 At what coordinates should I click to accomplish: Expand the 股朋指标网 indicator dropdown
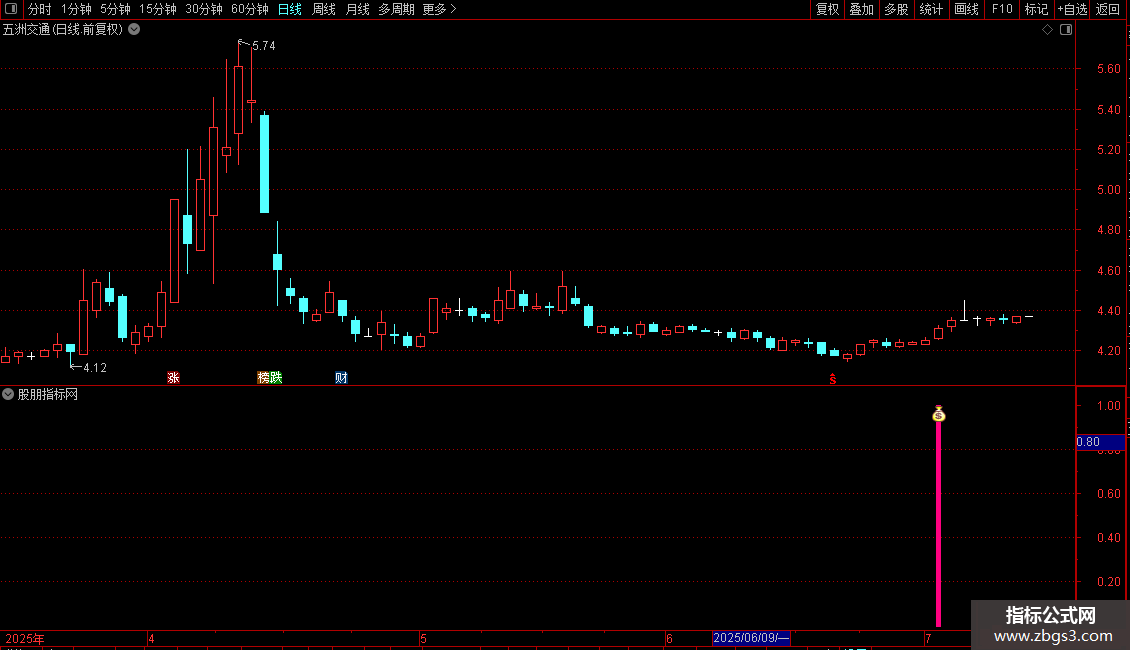point(8,394)
